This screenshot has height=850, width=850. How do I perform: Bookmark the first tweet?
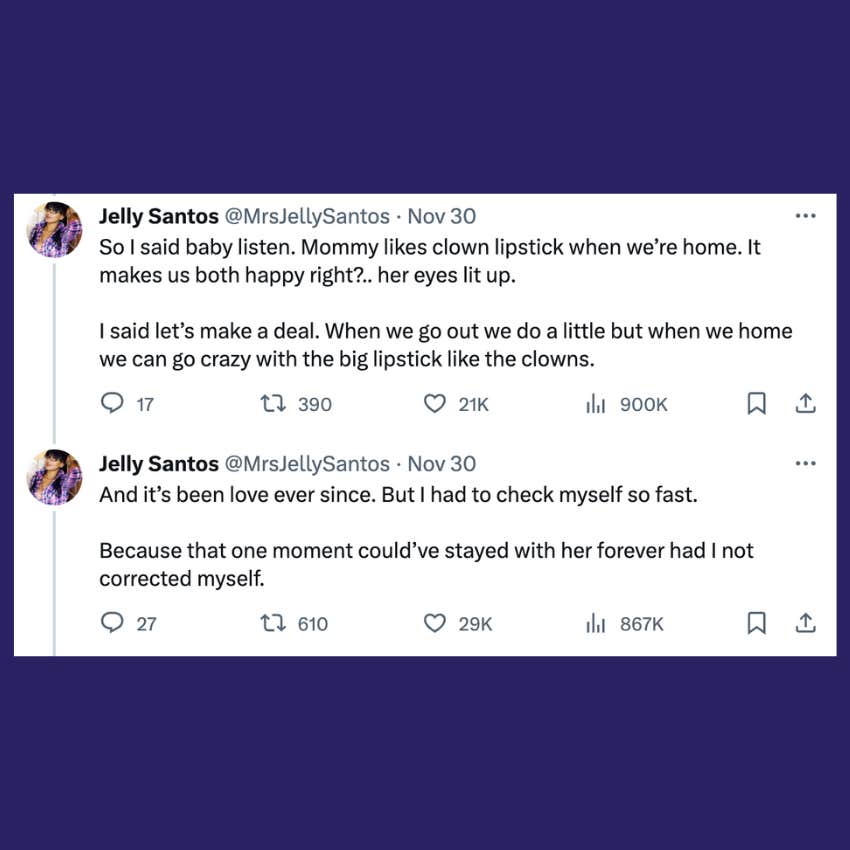(756, 403)
